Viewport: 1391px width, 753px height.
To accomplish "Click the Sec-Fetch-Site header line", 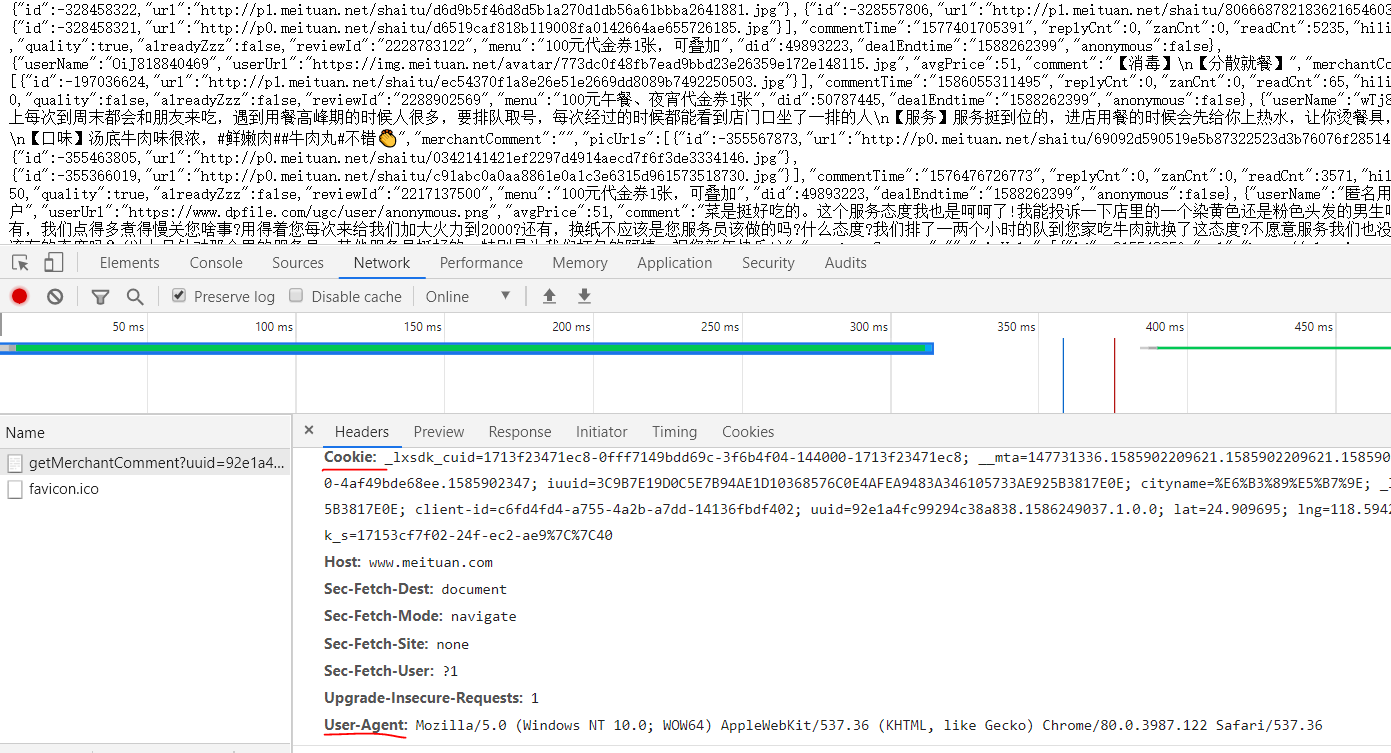I will [x=396, y=644].
